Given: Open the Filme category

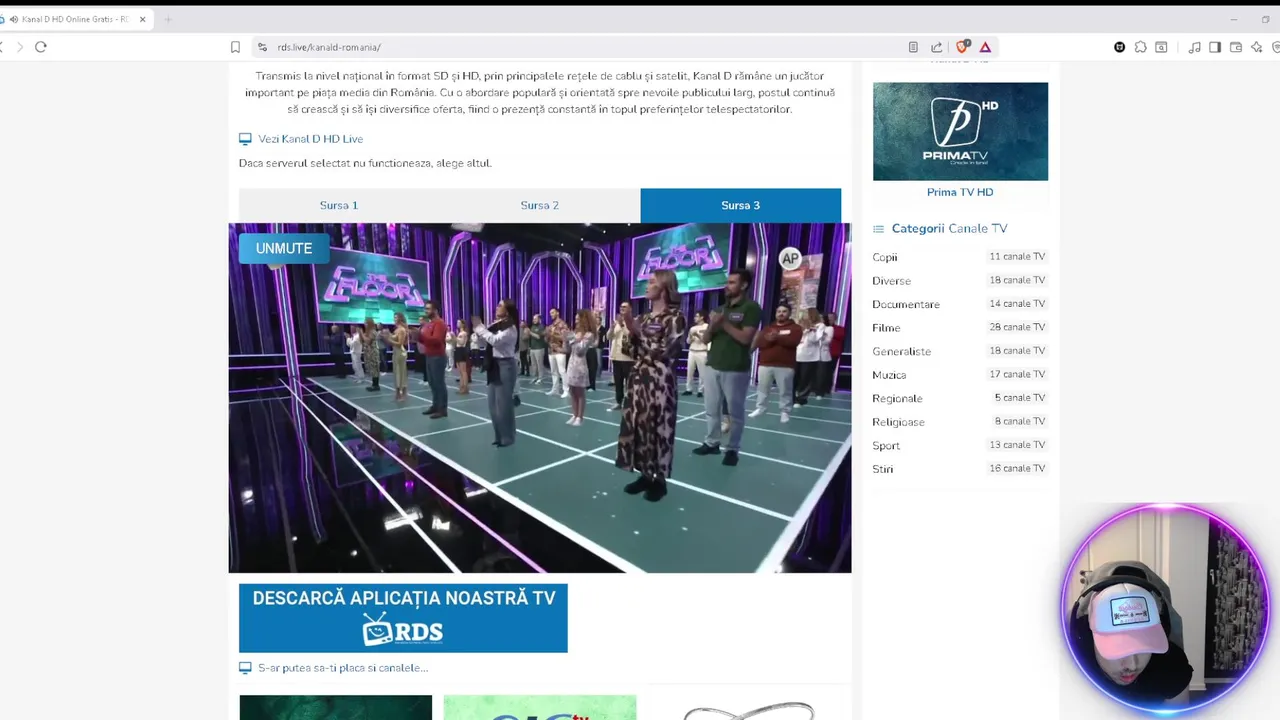Looking at the screenshot, I should click(886, 328).
